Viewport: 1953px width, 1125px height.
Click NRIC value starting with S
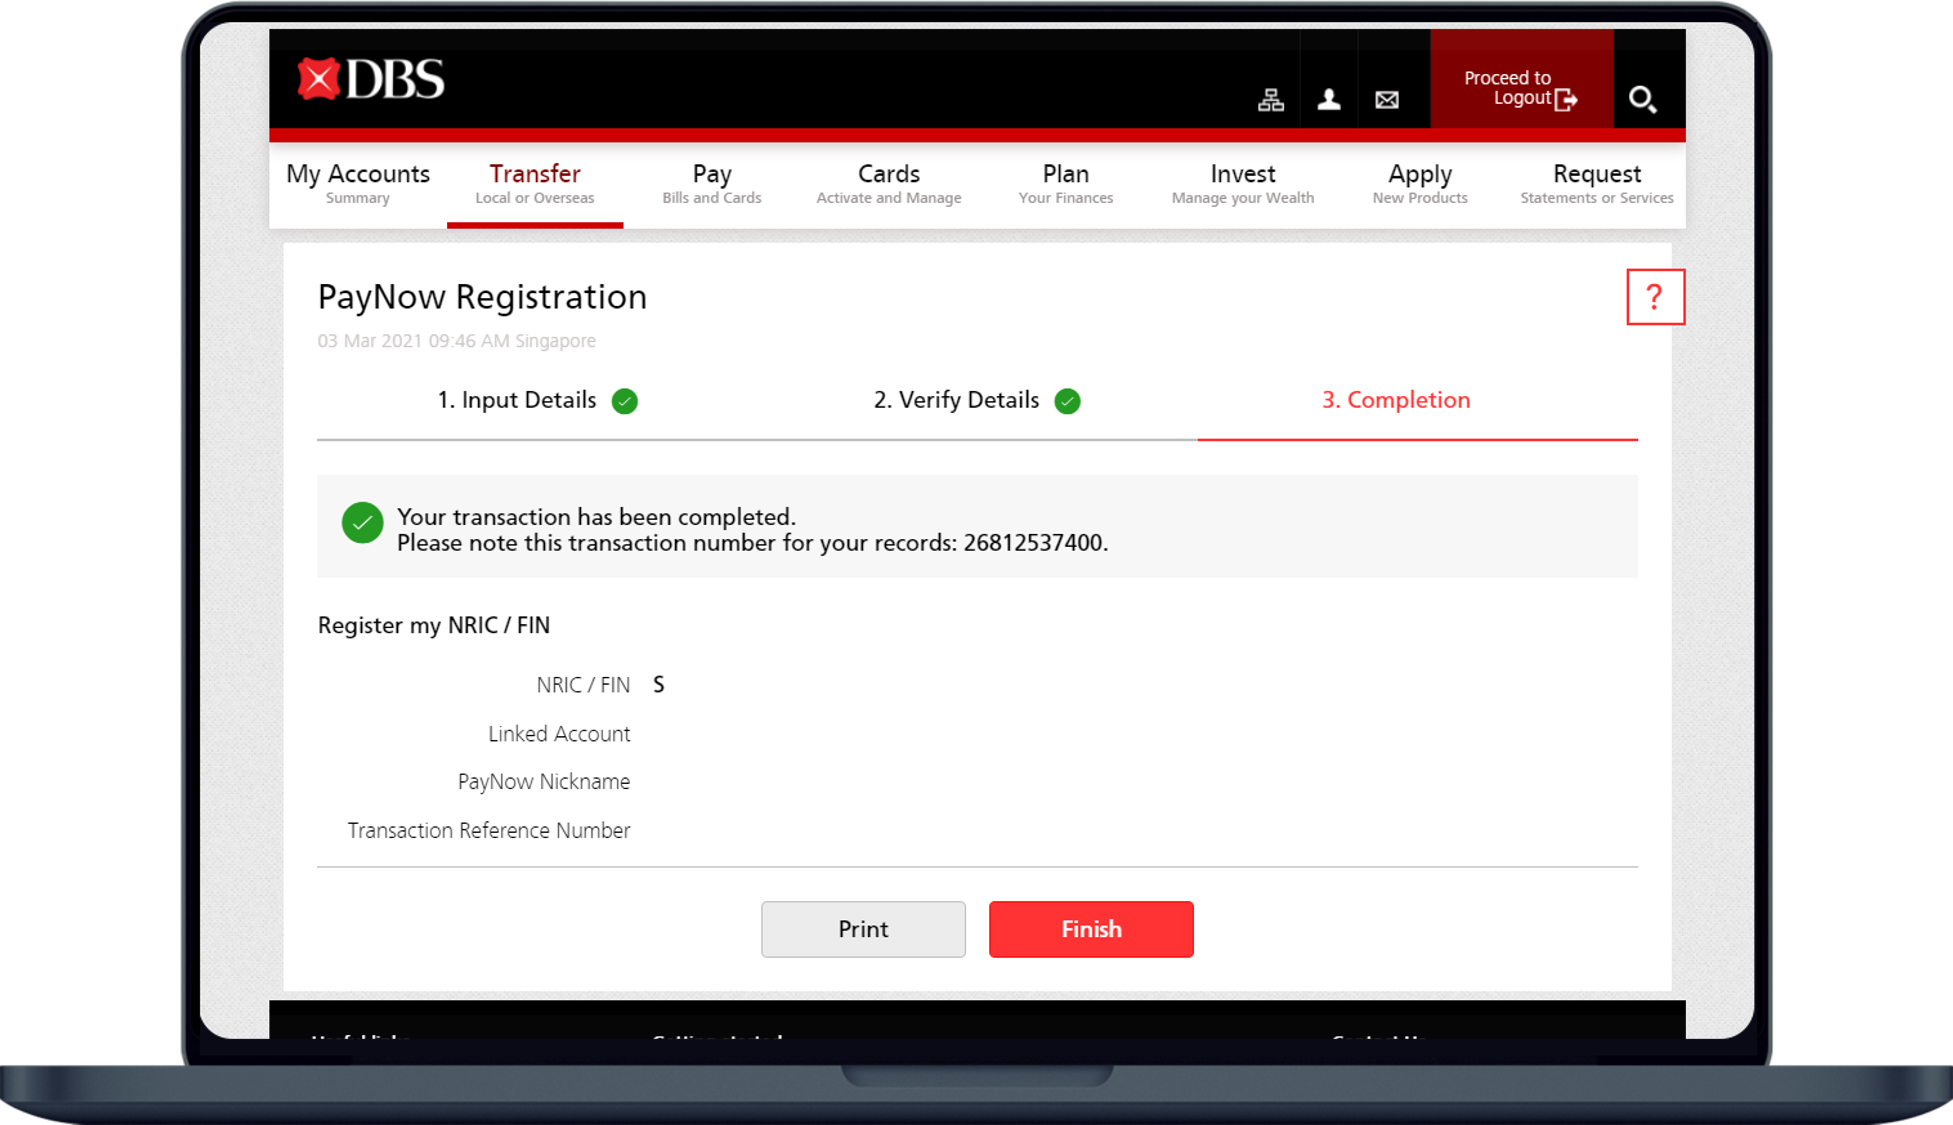[659, 685]
